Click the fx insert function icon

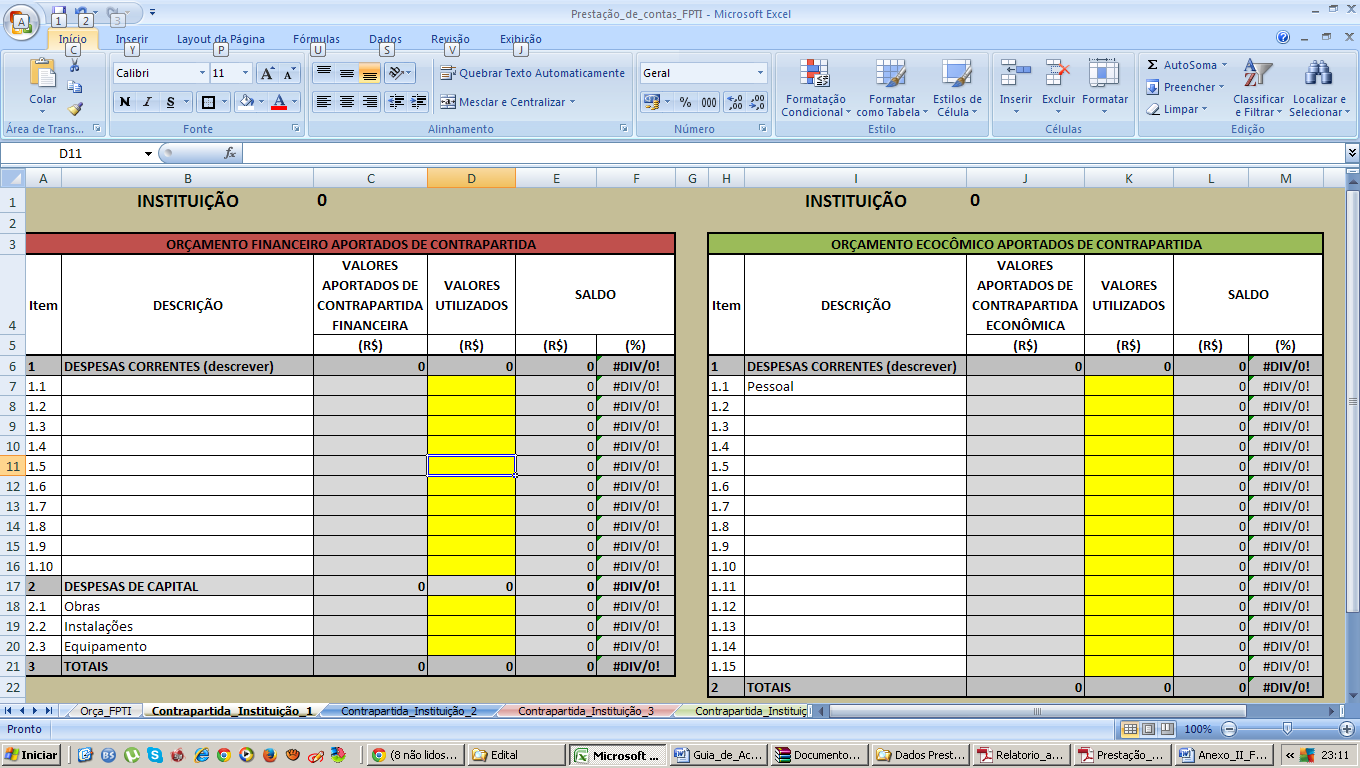[x=230, y=153]
